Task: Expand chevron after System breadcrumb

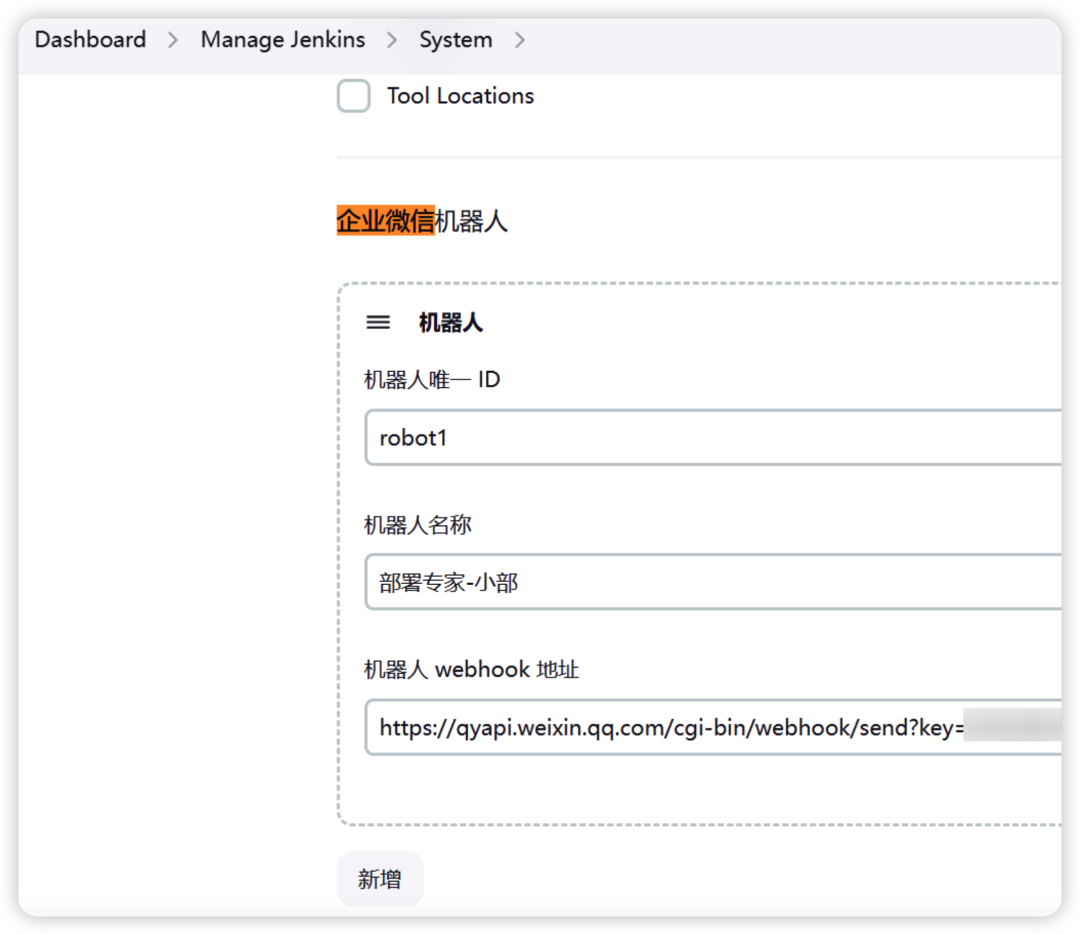Action: [x=520, y=41]
